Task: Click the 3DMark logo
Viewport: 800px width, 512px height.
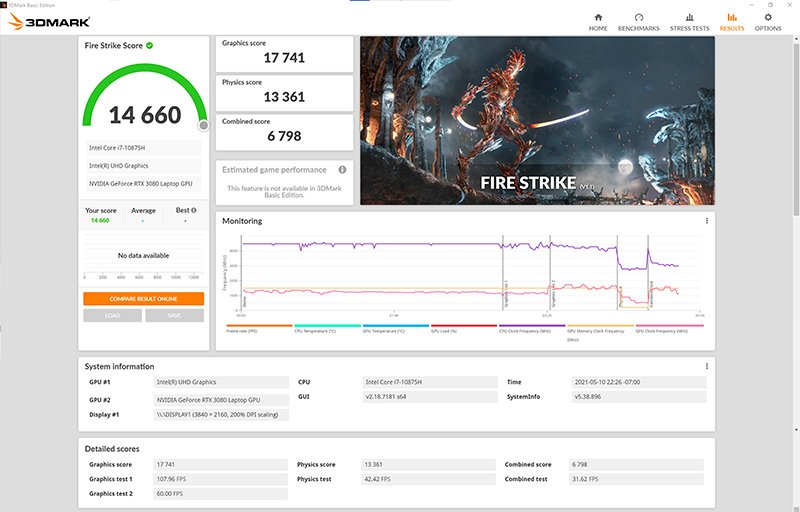Action: (x=49, y=22)
